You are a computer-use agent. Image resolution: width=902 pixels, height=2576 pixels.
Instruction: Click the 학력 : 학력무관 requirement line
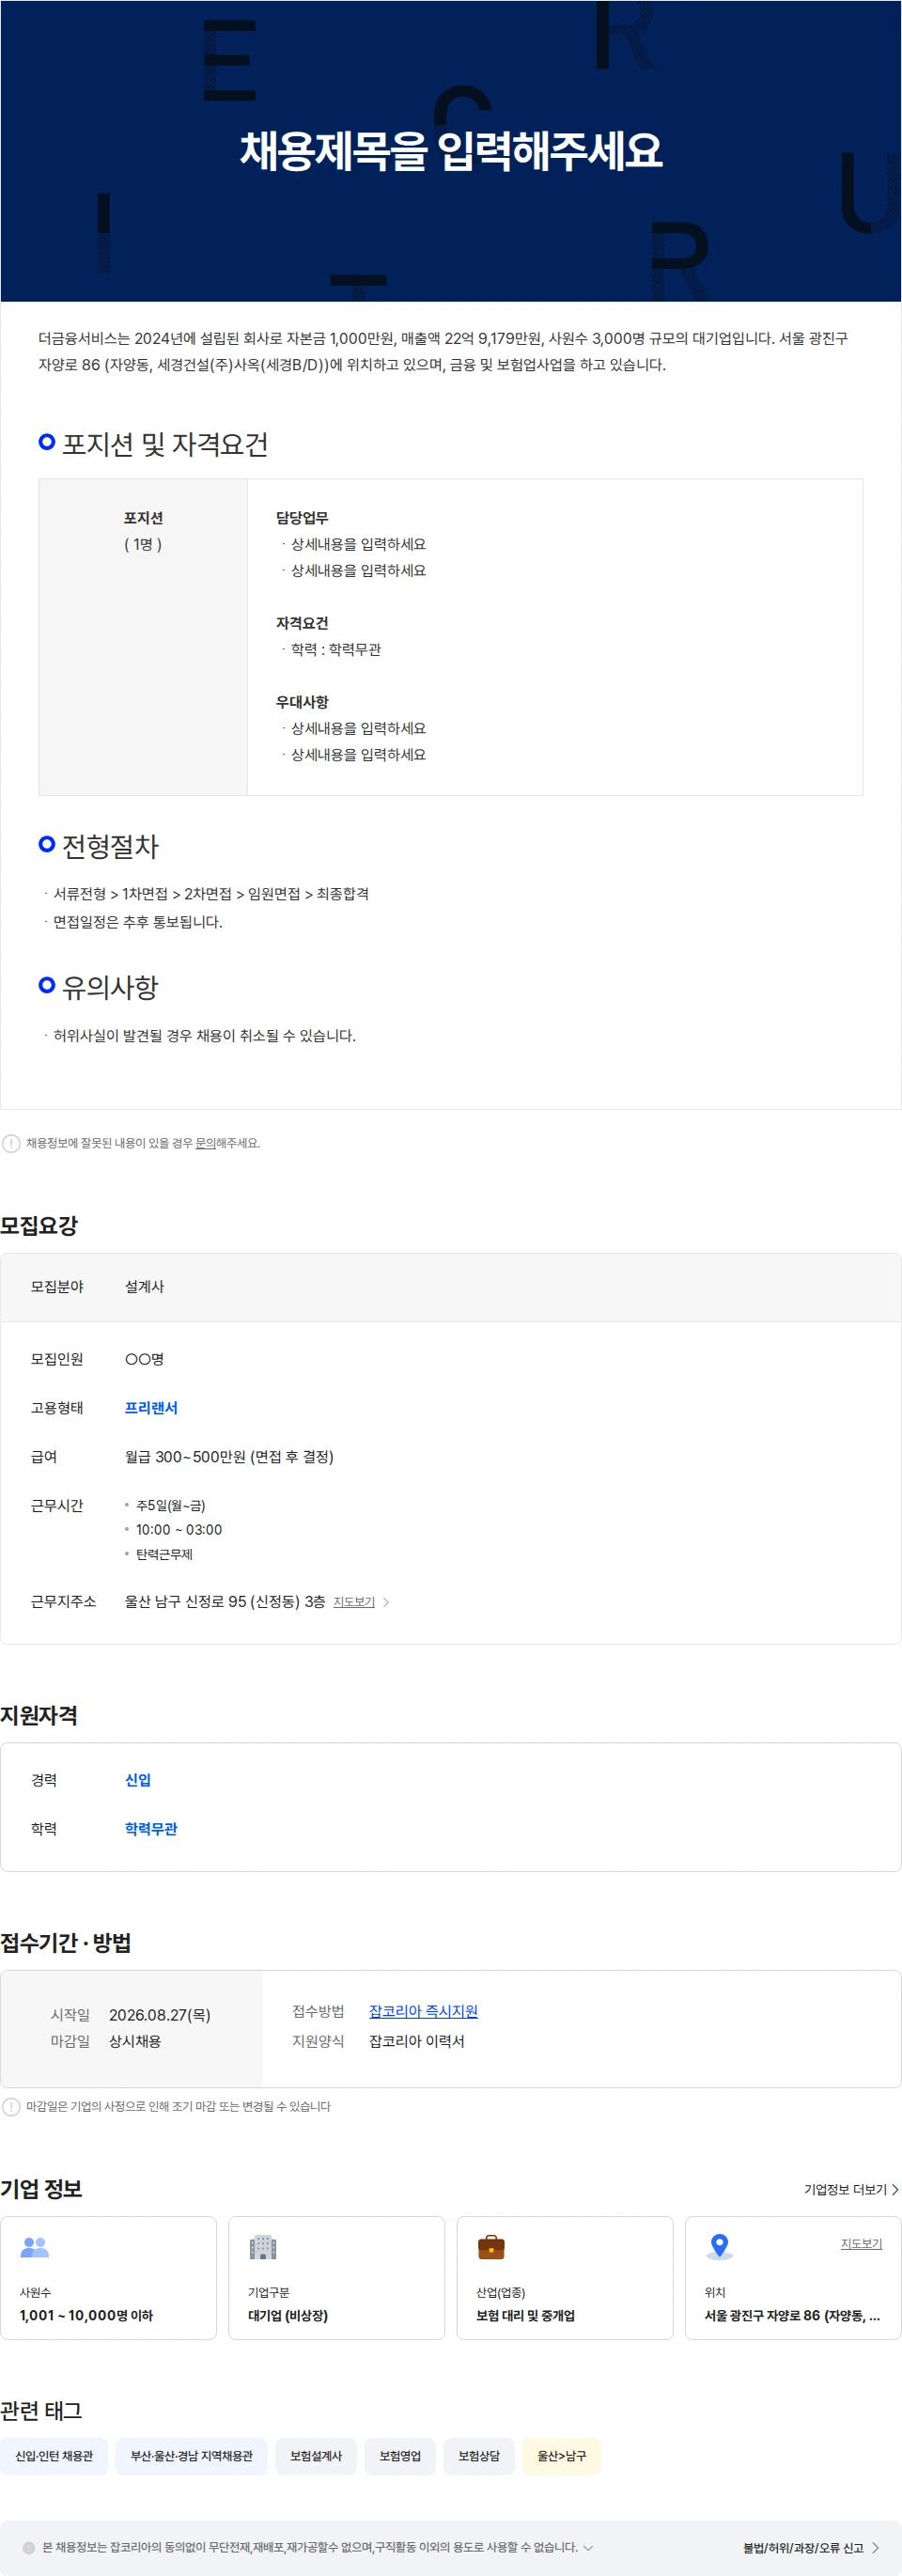[x=336, y=649]
